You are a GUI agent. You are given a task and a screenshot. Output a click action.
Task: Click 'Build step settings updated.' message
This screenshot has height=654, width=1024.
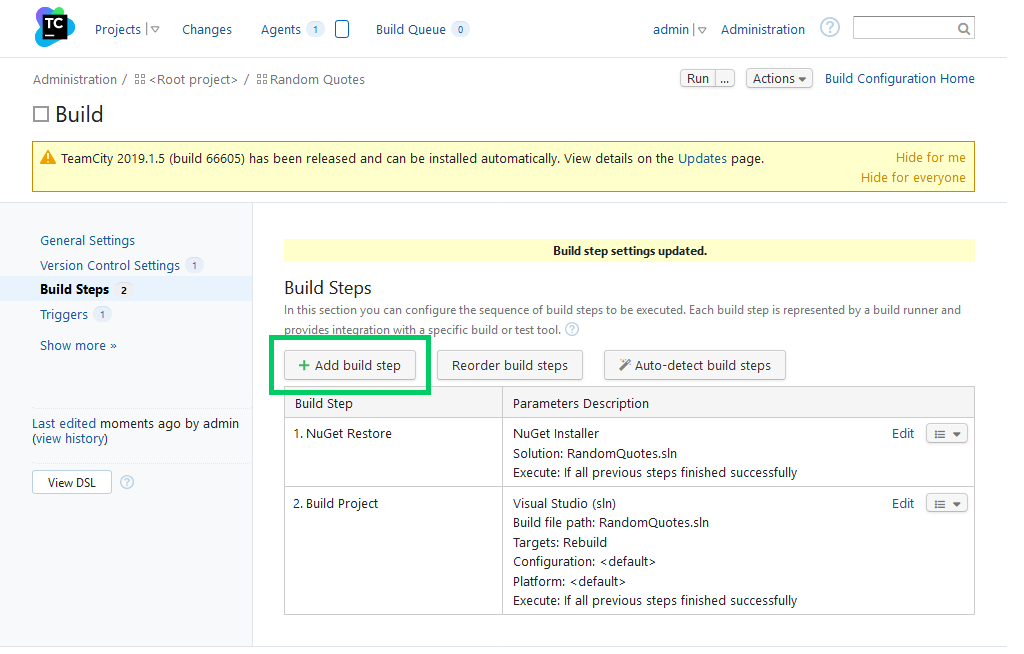coord(630,251)
